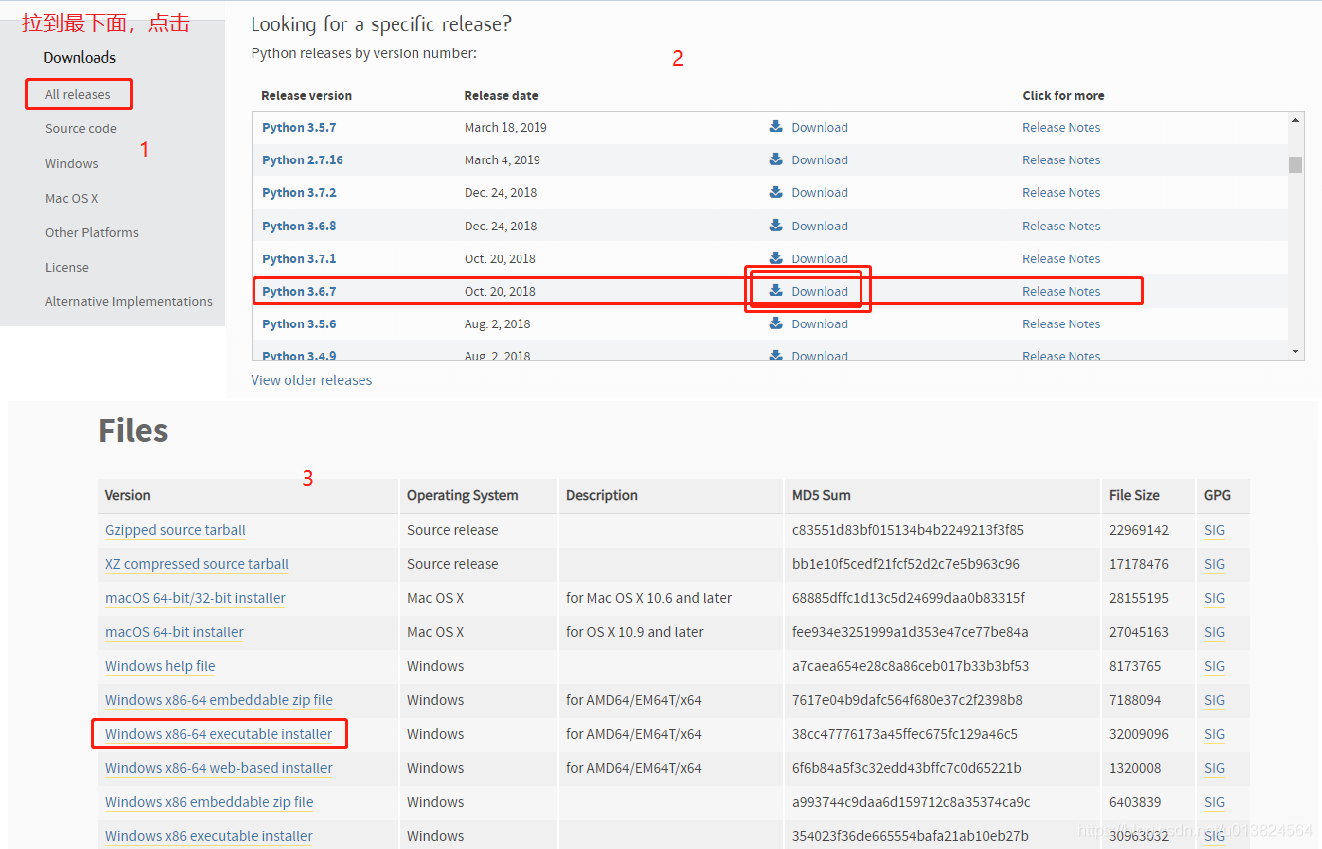Download Windows x86 embeddable zip file
Image resolution: width=1322 pixels, height=849 pixels.
pyautogui.click(x=209, y=802)
